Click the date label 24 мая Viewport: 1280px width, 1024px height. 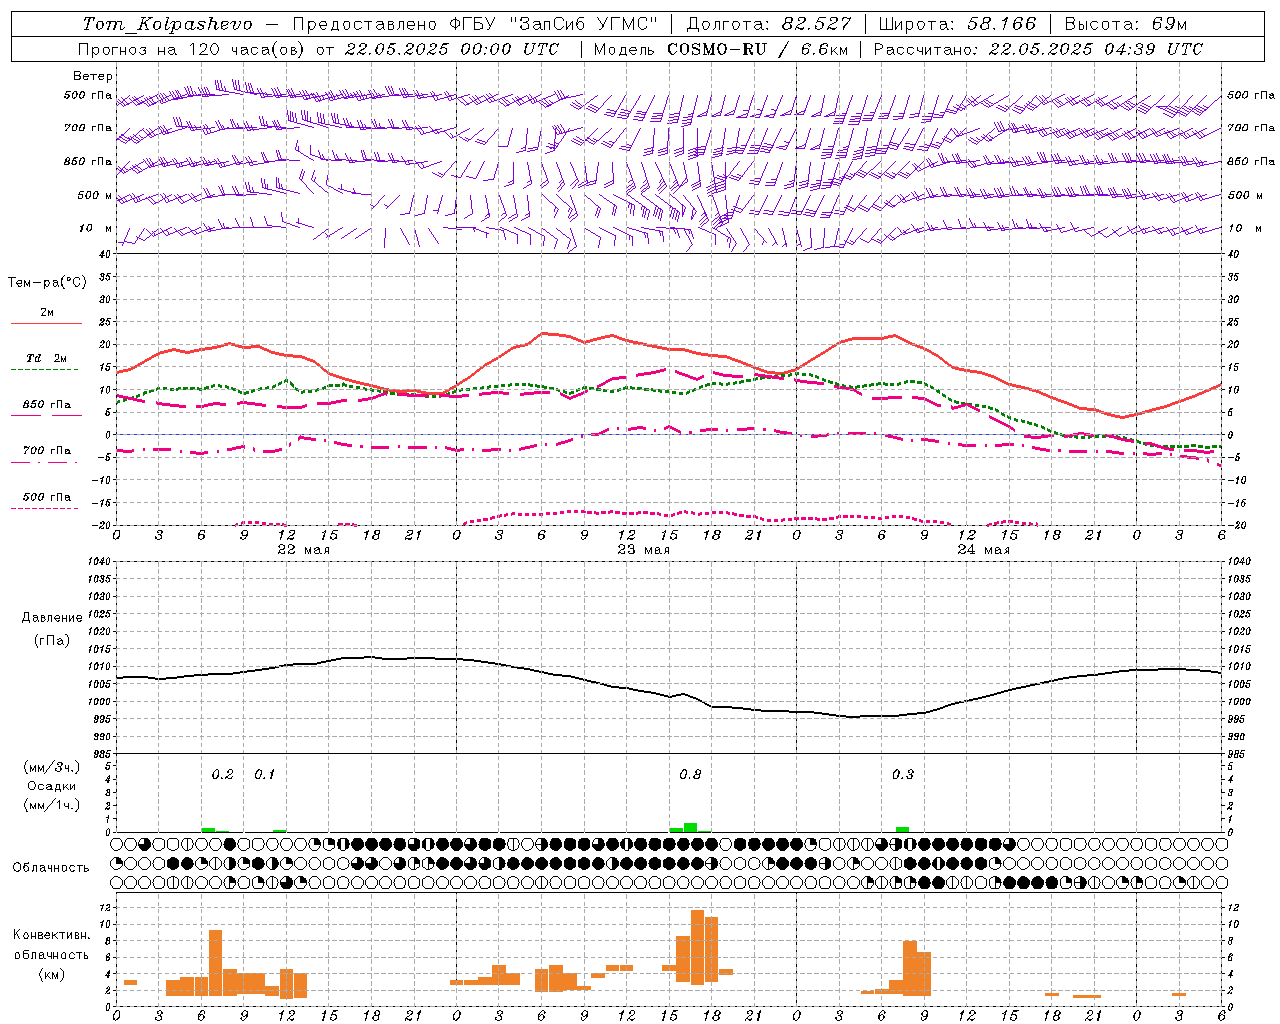coord(983,550)
